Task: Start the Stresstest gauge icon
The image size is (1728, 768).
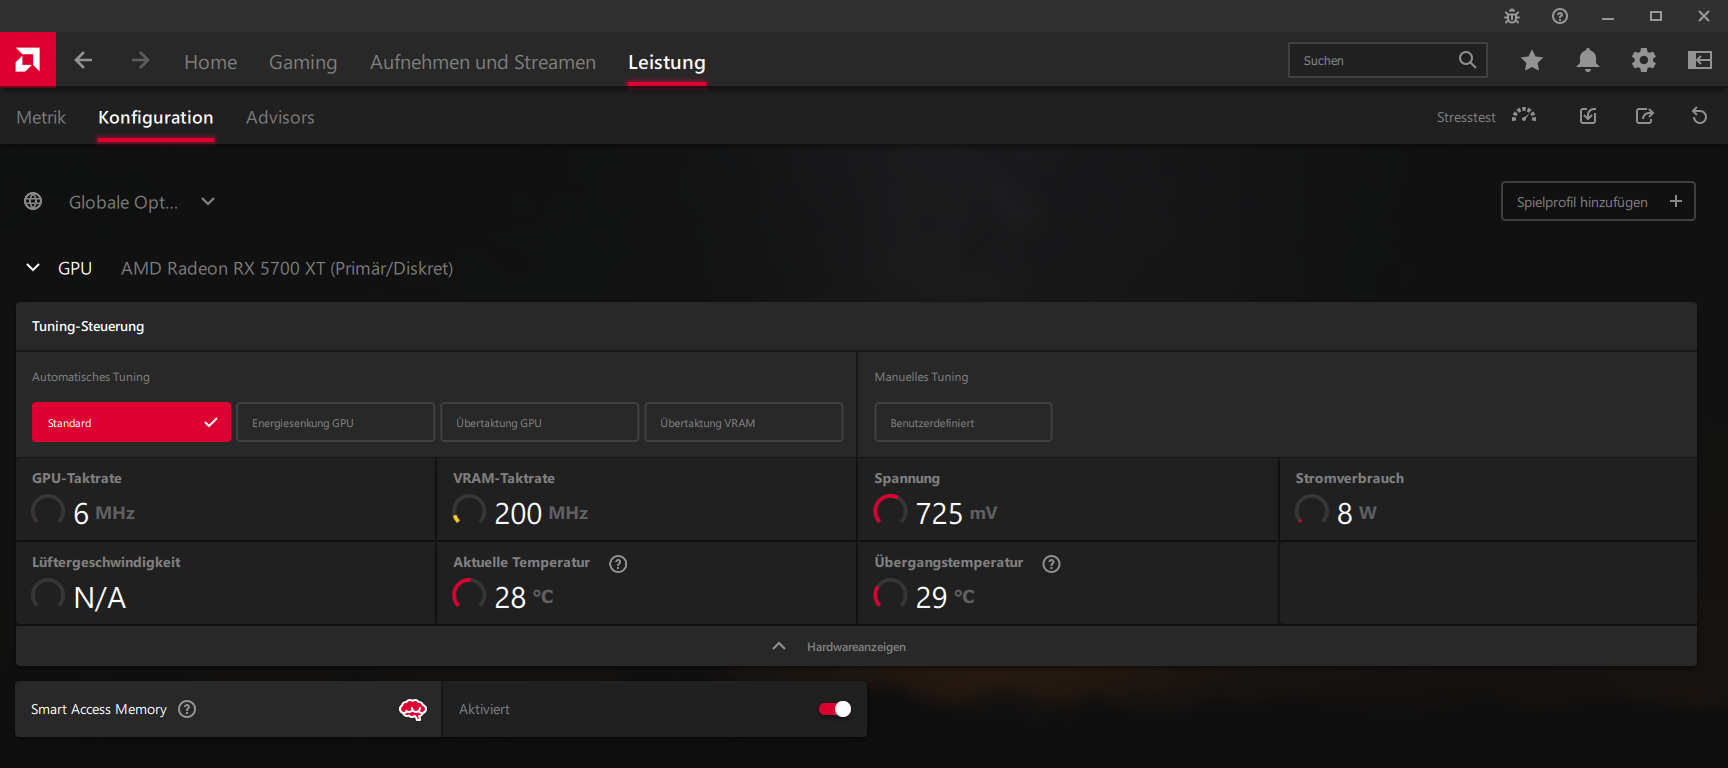Action: [1524, 116]
